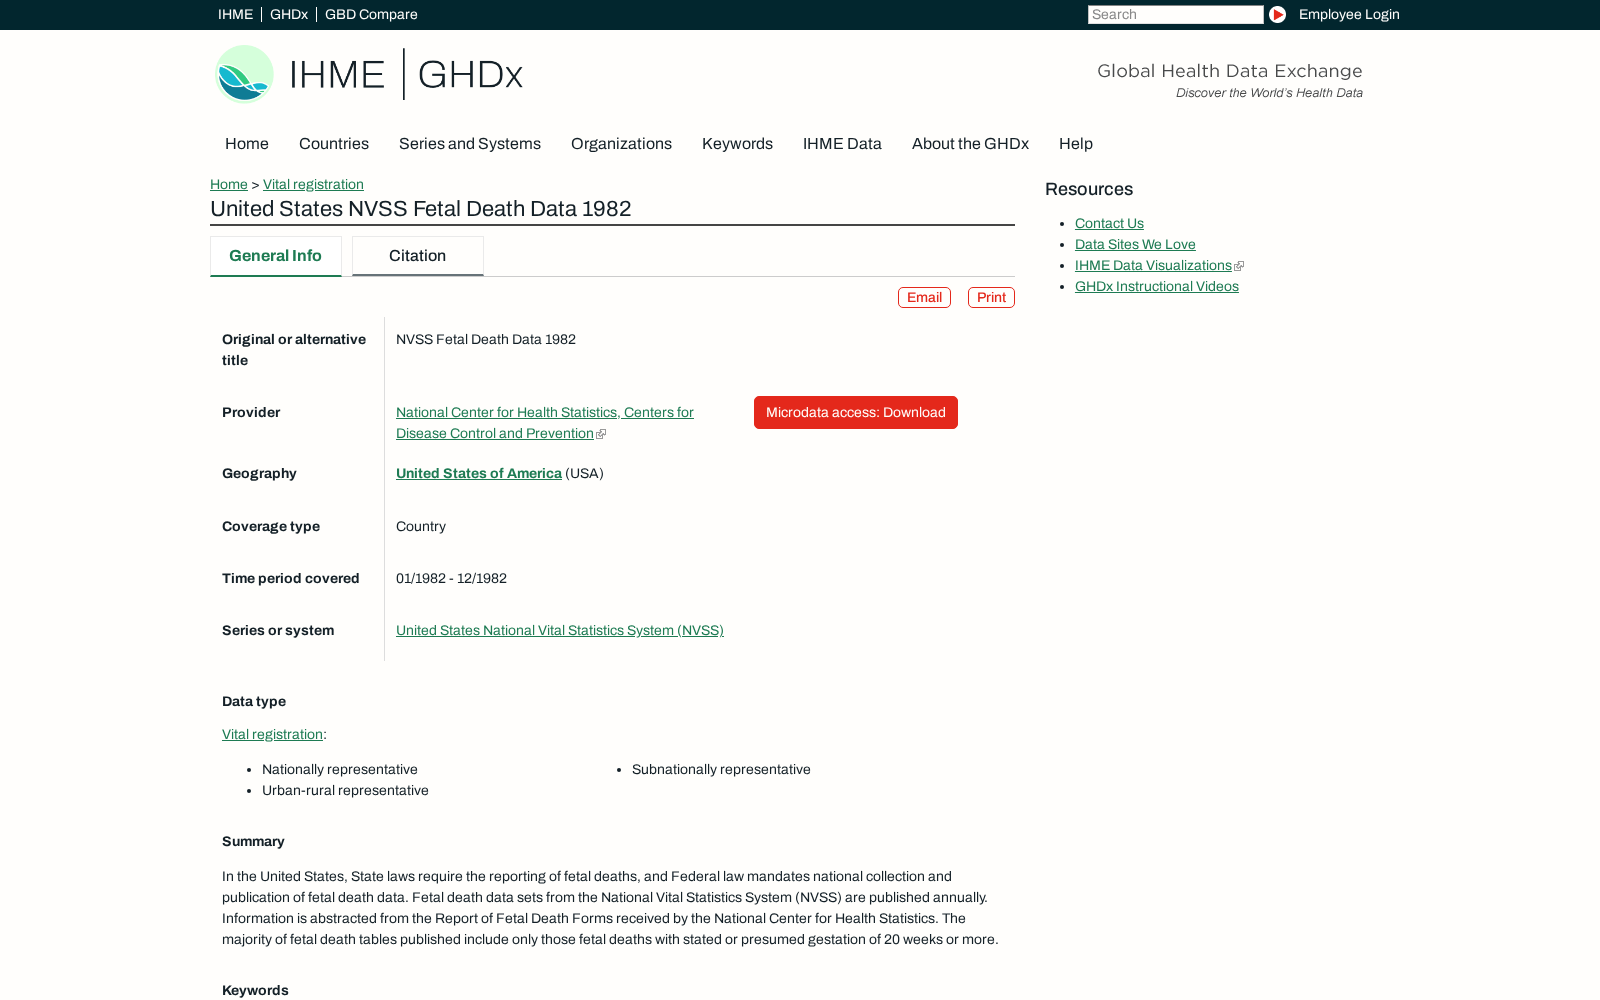This screenshot has height=1000, width=1600.
Task: Open the GHDx link in top bar
Action: tap(289, 14)
